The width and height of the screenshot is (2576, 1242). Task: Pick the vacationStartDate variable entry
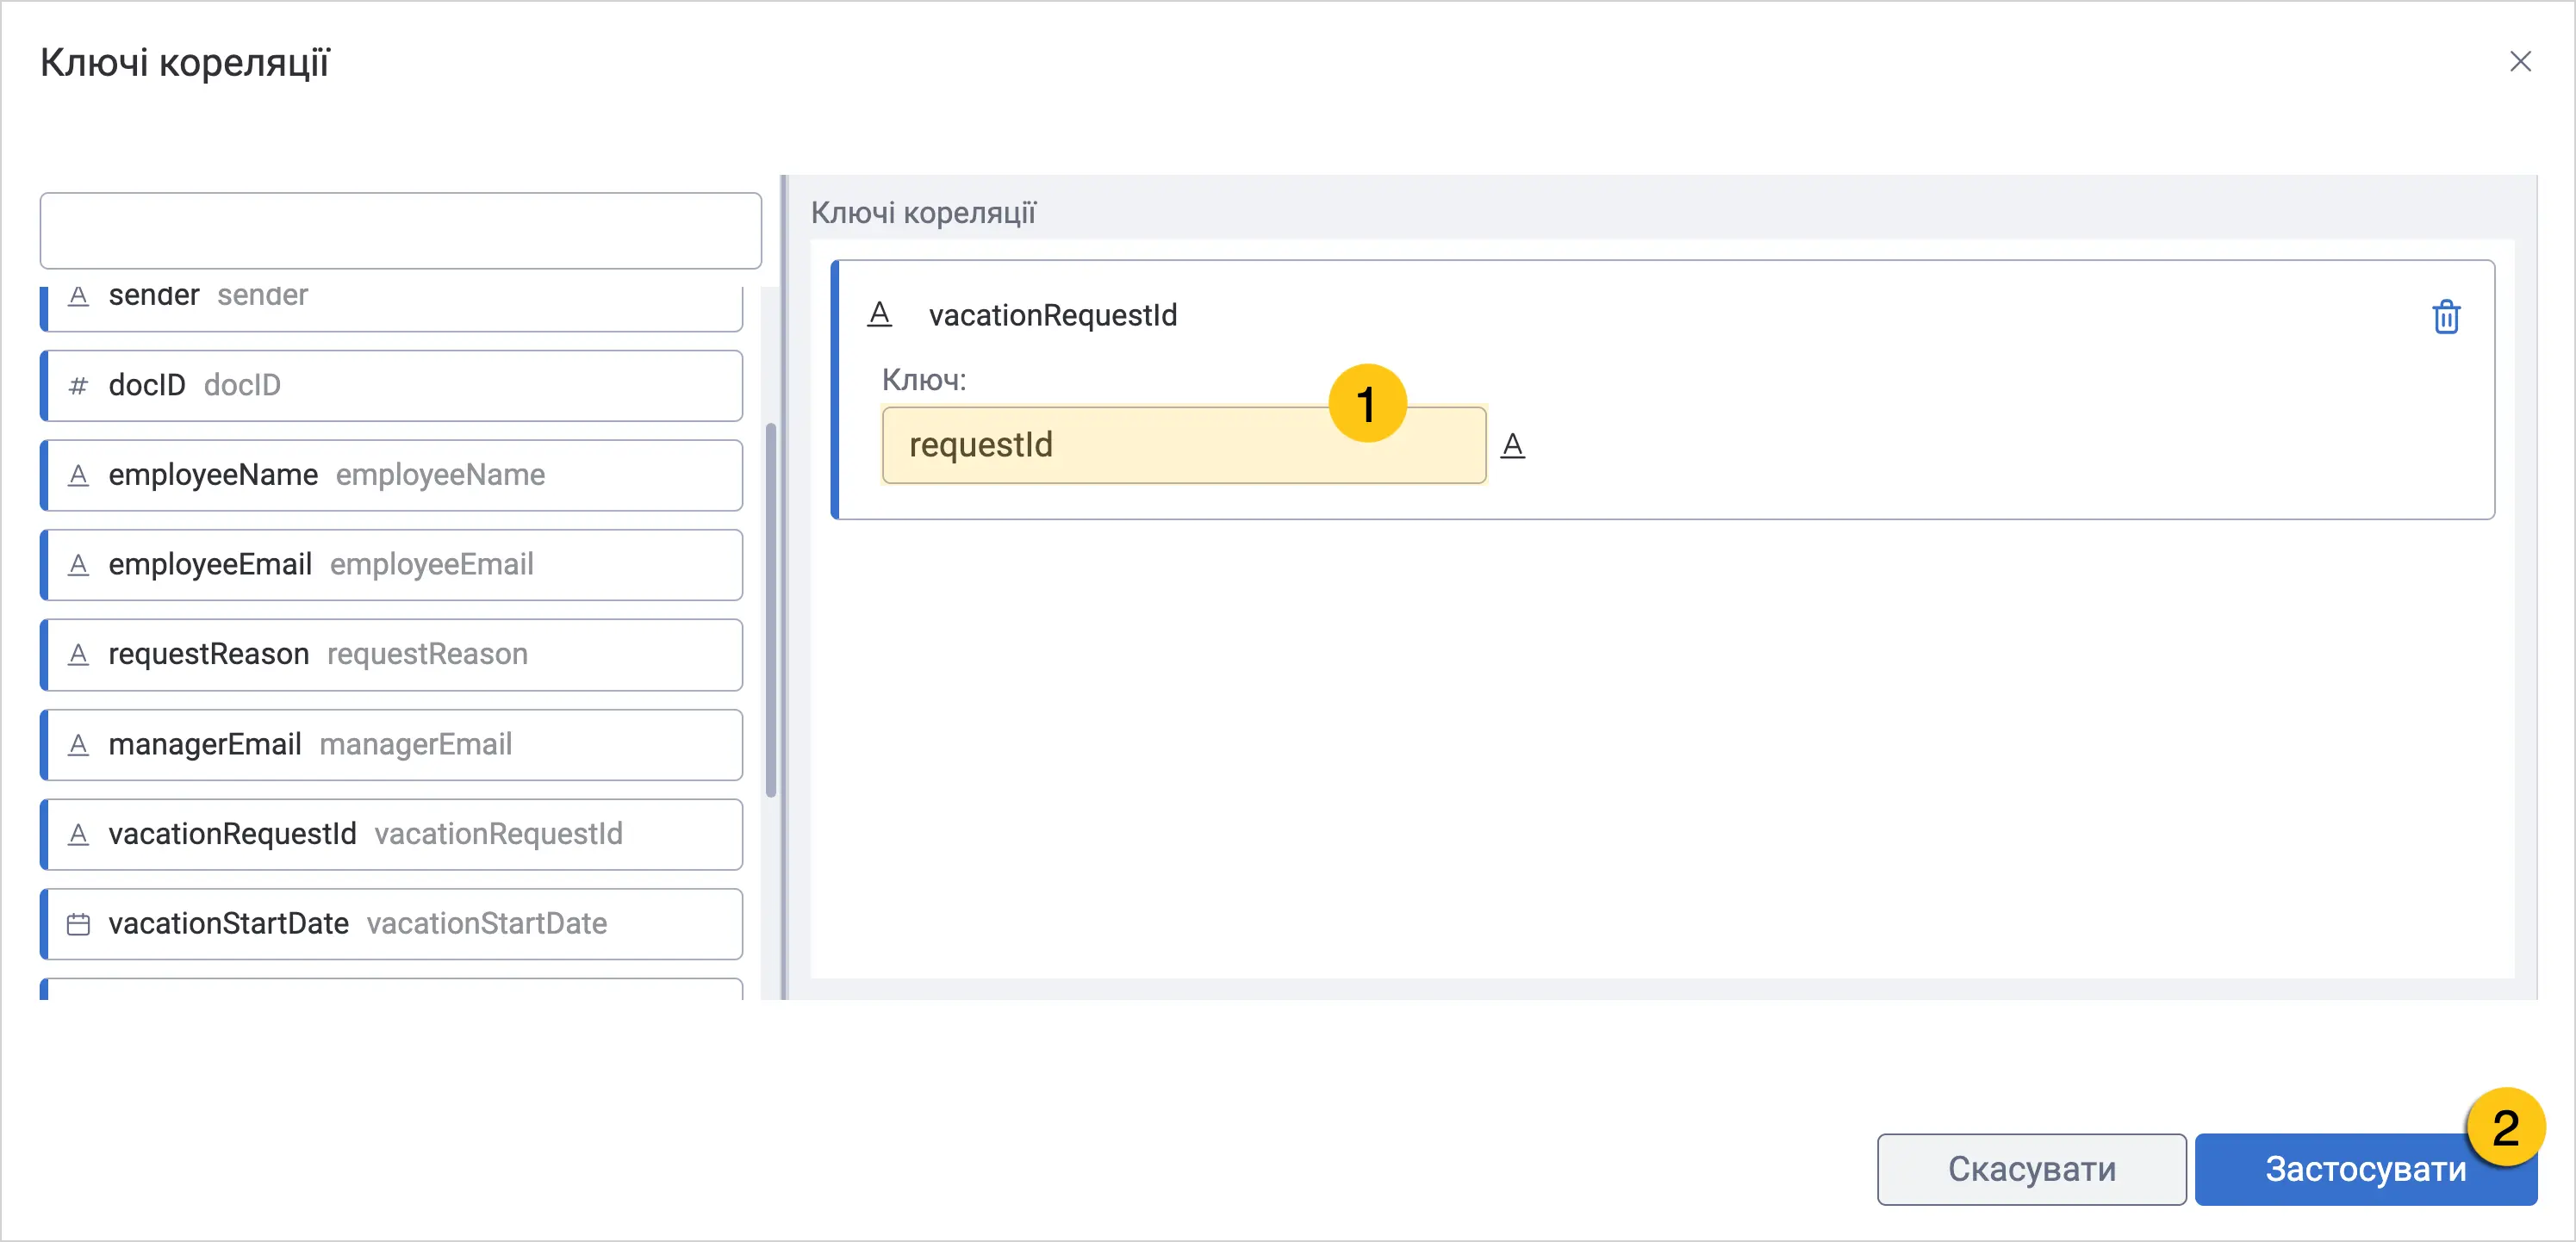[x=392, y=924]
